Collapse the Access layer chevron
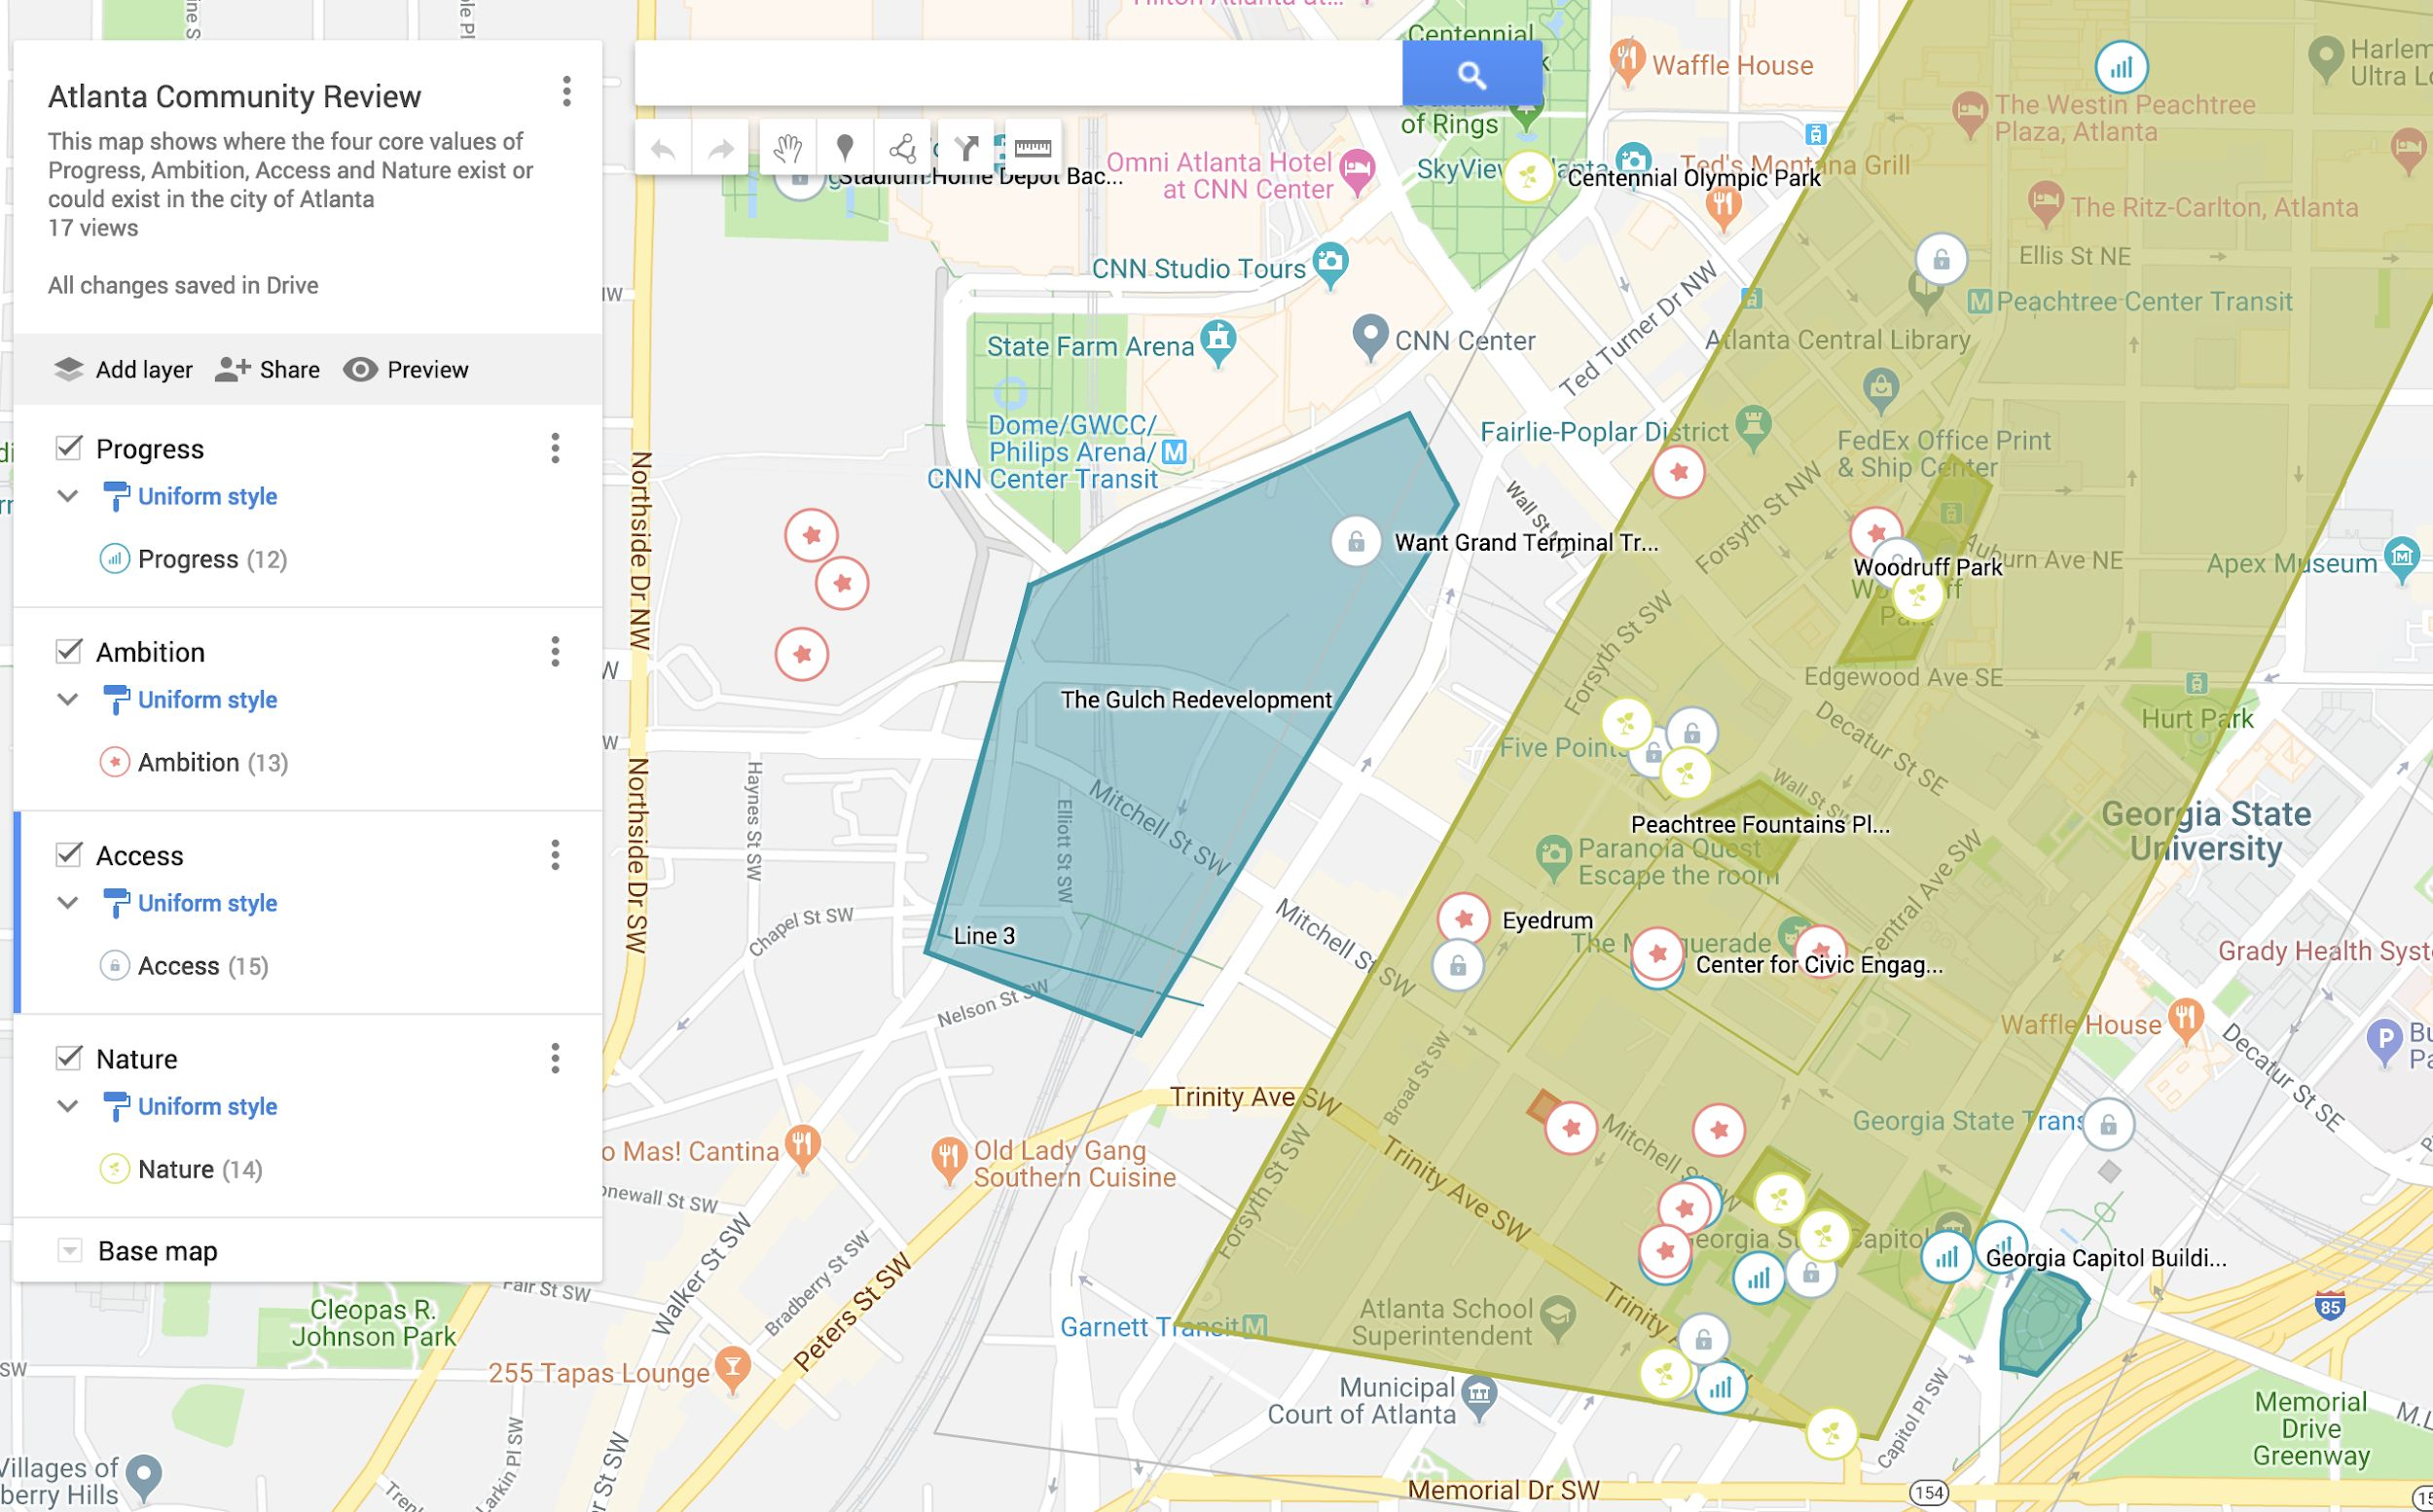Screen dimensions: 2433x1512 (x=68, y=903)
